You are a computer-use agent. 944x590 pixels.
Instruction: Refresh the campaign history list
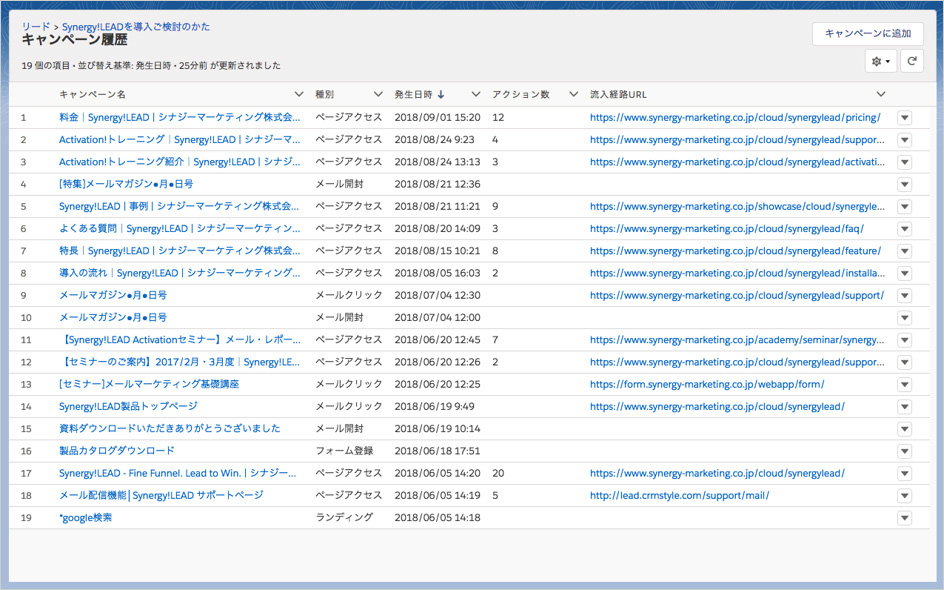pos(911,61)
